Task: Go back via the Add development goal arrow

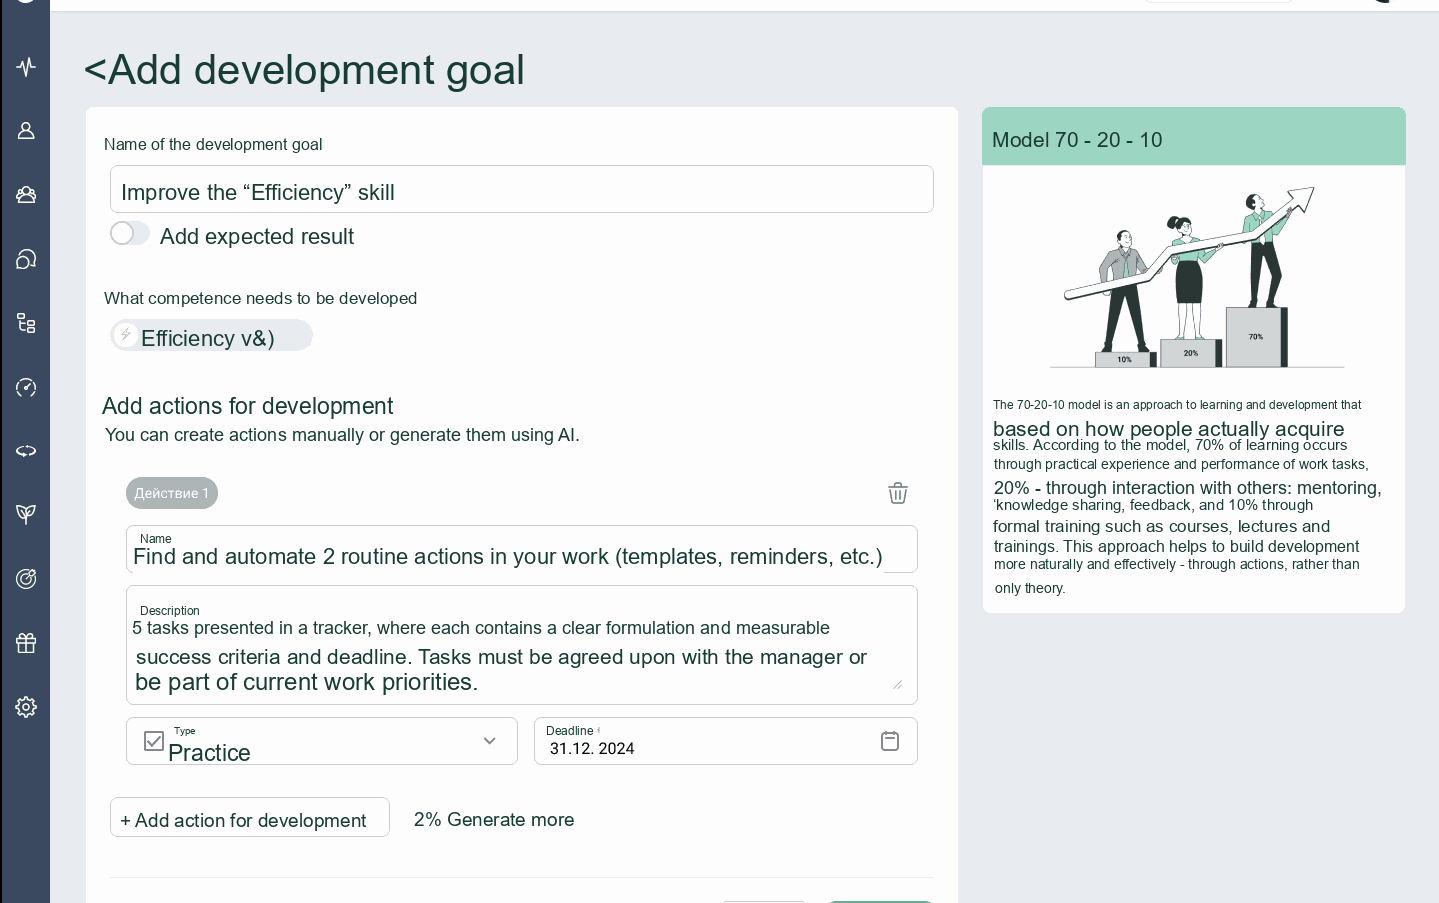Action: click(x=95, y=70)
